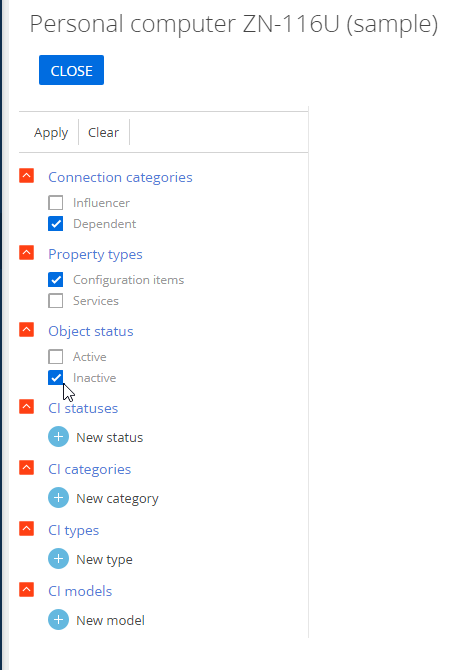Image resolution: width=474 pixels, height=670 pixels.
Task: Click the Property types heading
Action: [x=95, y=254]
